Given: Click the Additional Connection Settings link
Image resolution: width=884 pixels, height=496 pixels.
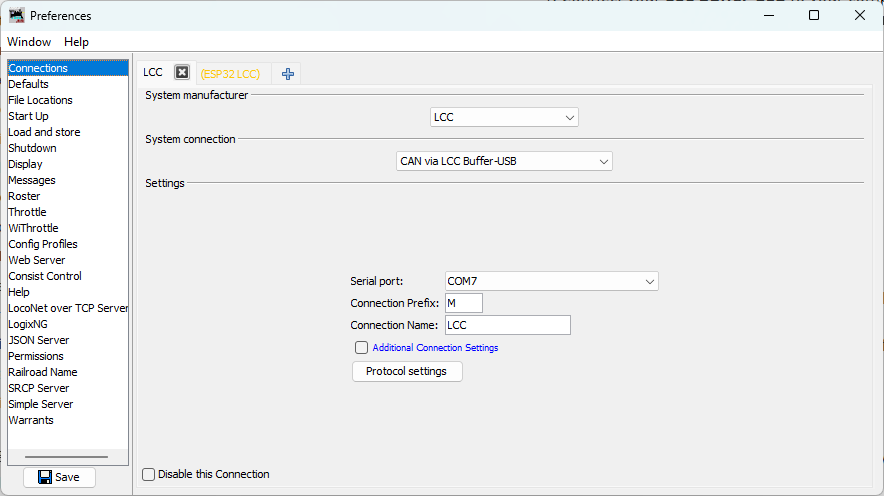Looking at the screenshot, I should (x=435, y=348).
